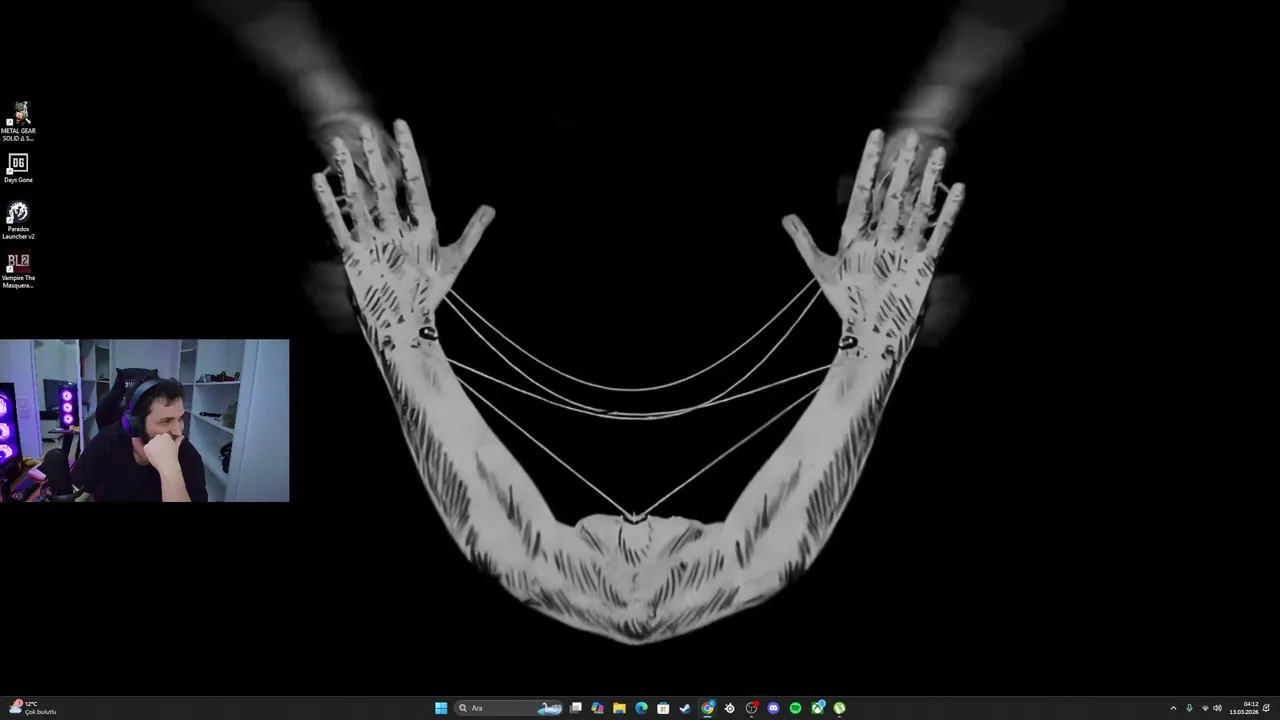Open Microsoft Store from the taskbar
Viewport: 1280px width, 720px height.
click(663, 708)
